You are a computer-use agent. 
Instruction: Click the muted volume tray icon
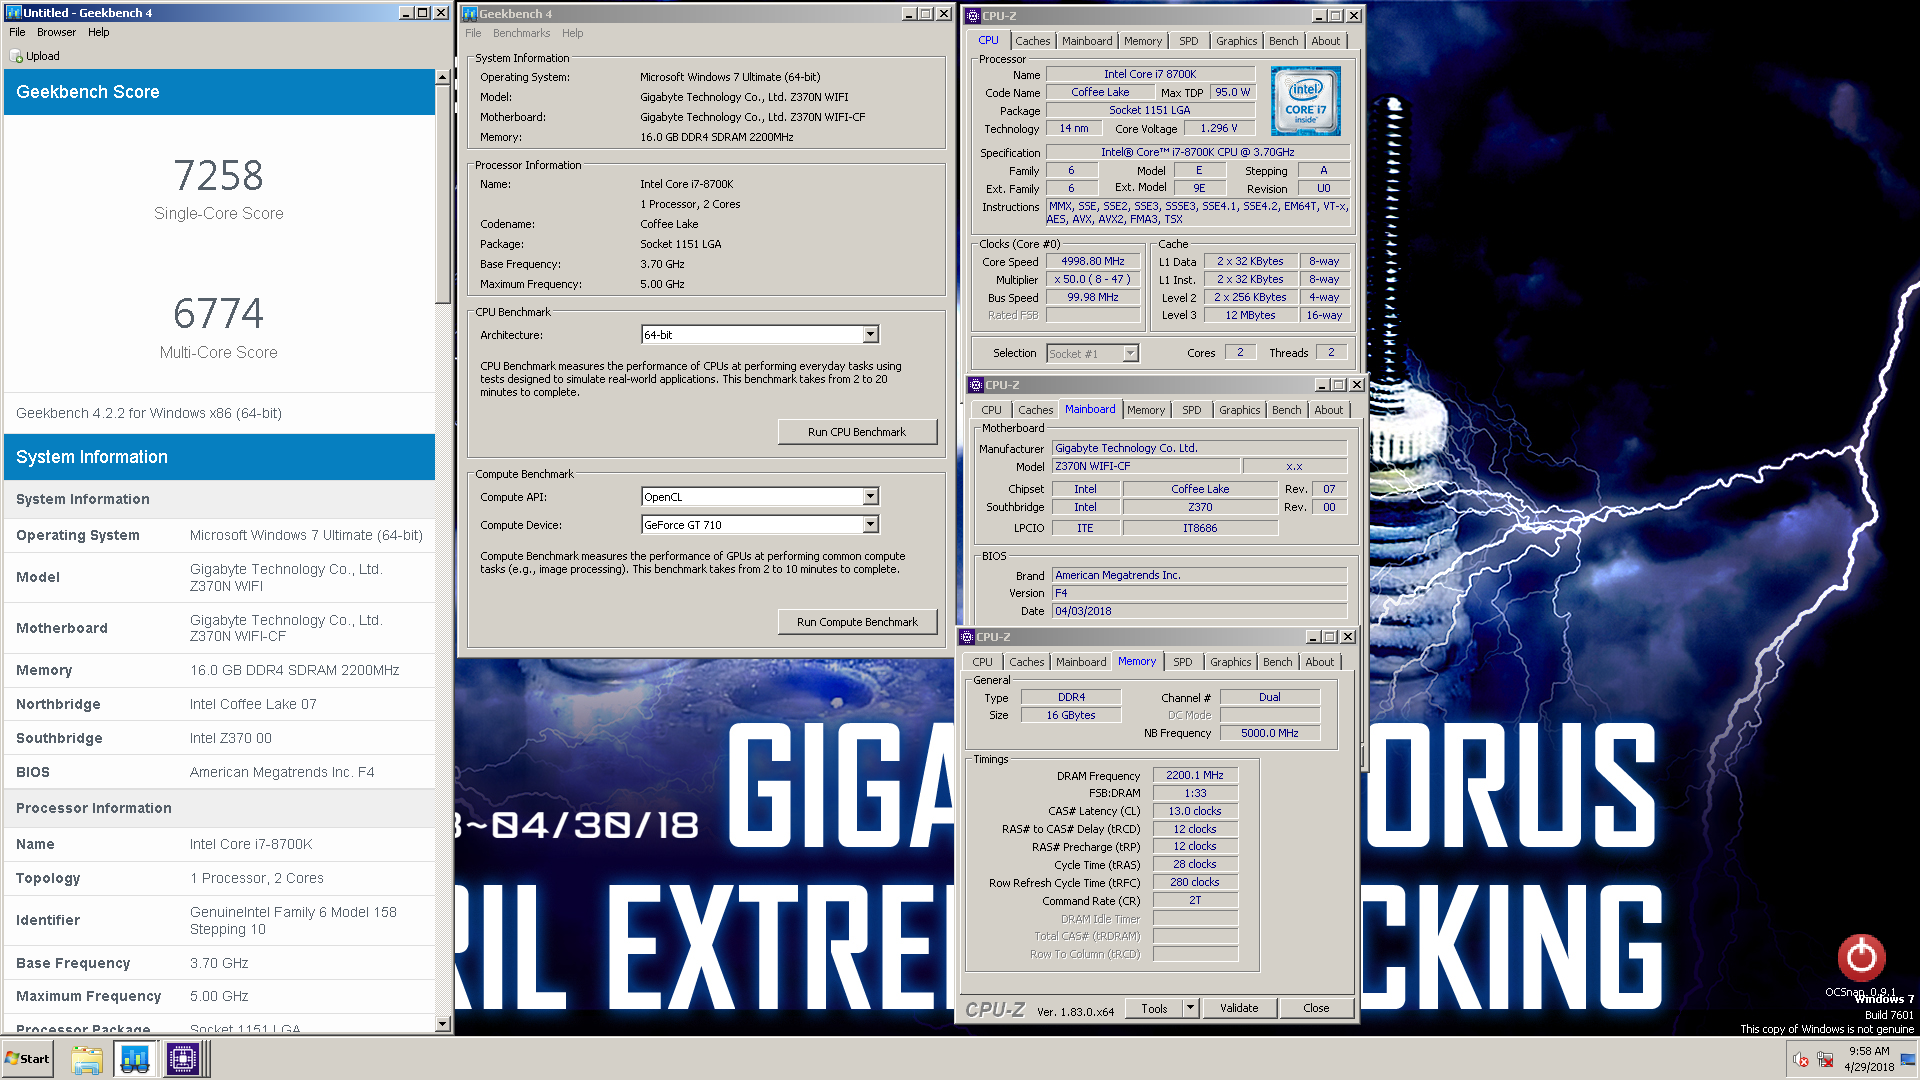click(x=1800, y=1059)
